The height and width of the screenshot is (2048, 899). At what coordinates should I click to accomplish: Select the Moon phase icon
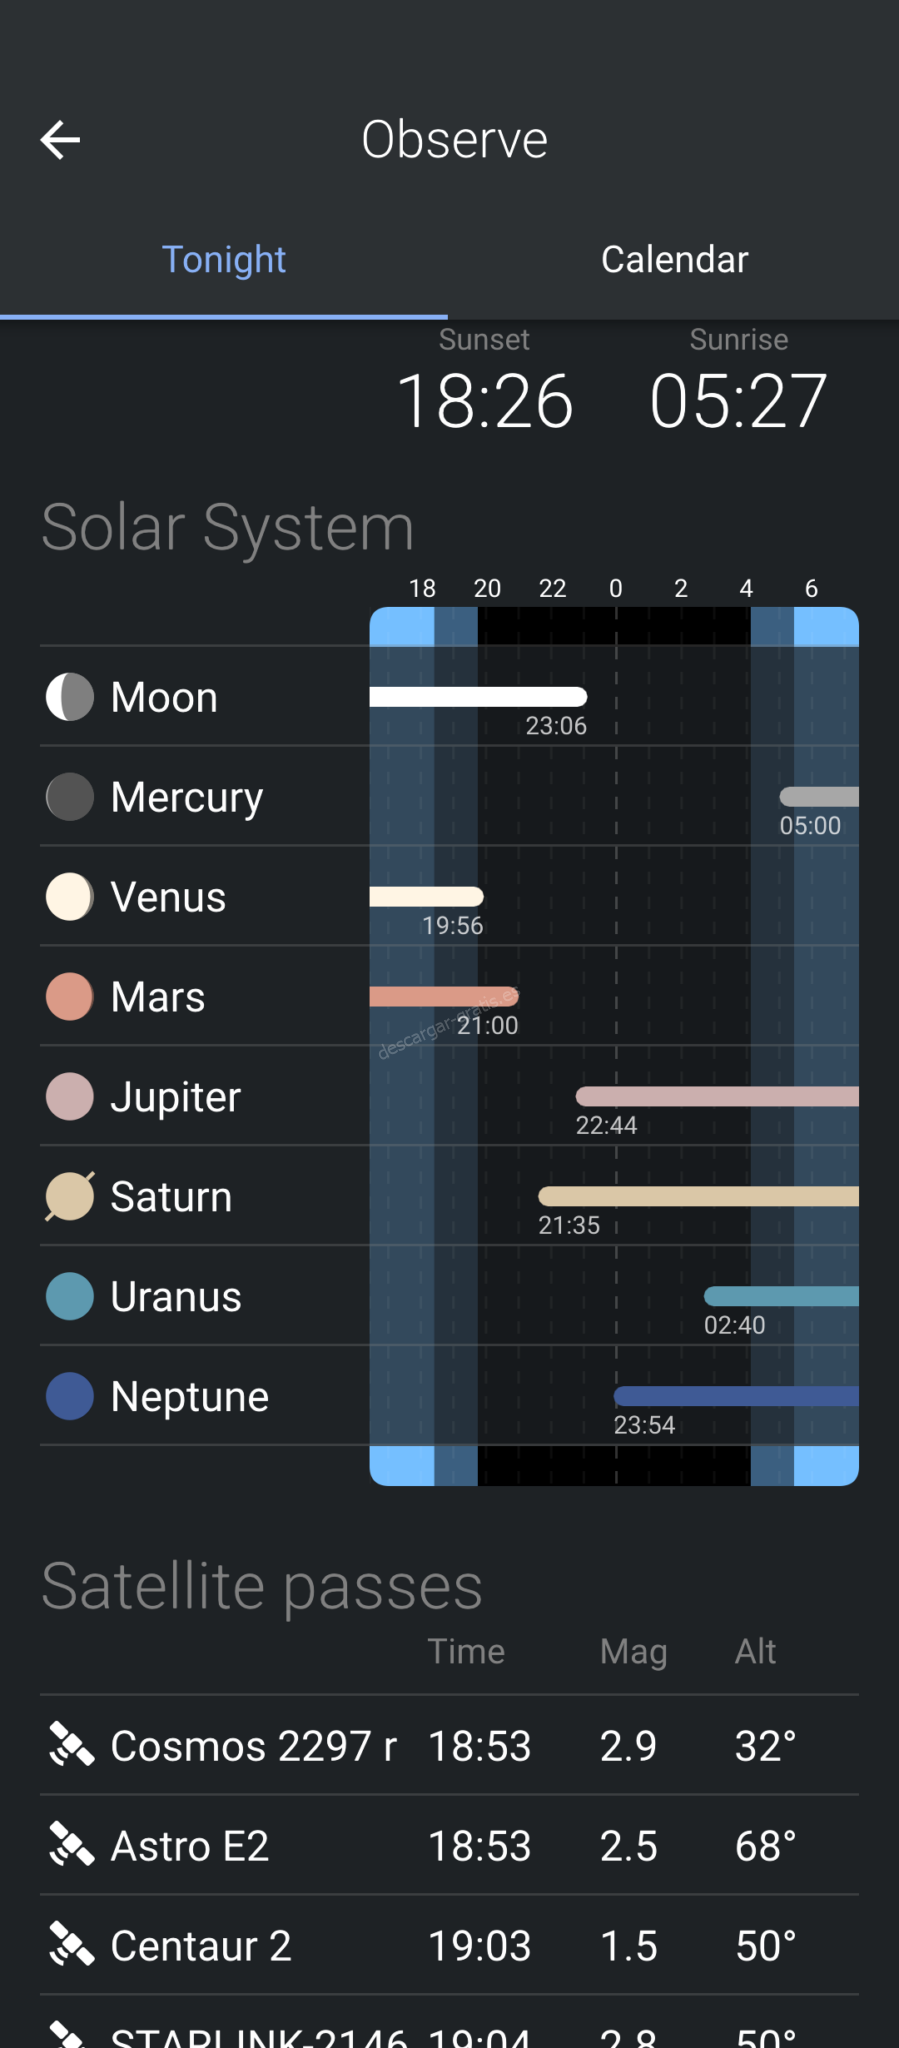(68, 697)
